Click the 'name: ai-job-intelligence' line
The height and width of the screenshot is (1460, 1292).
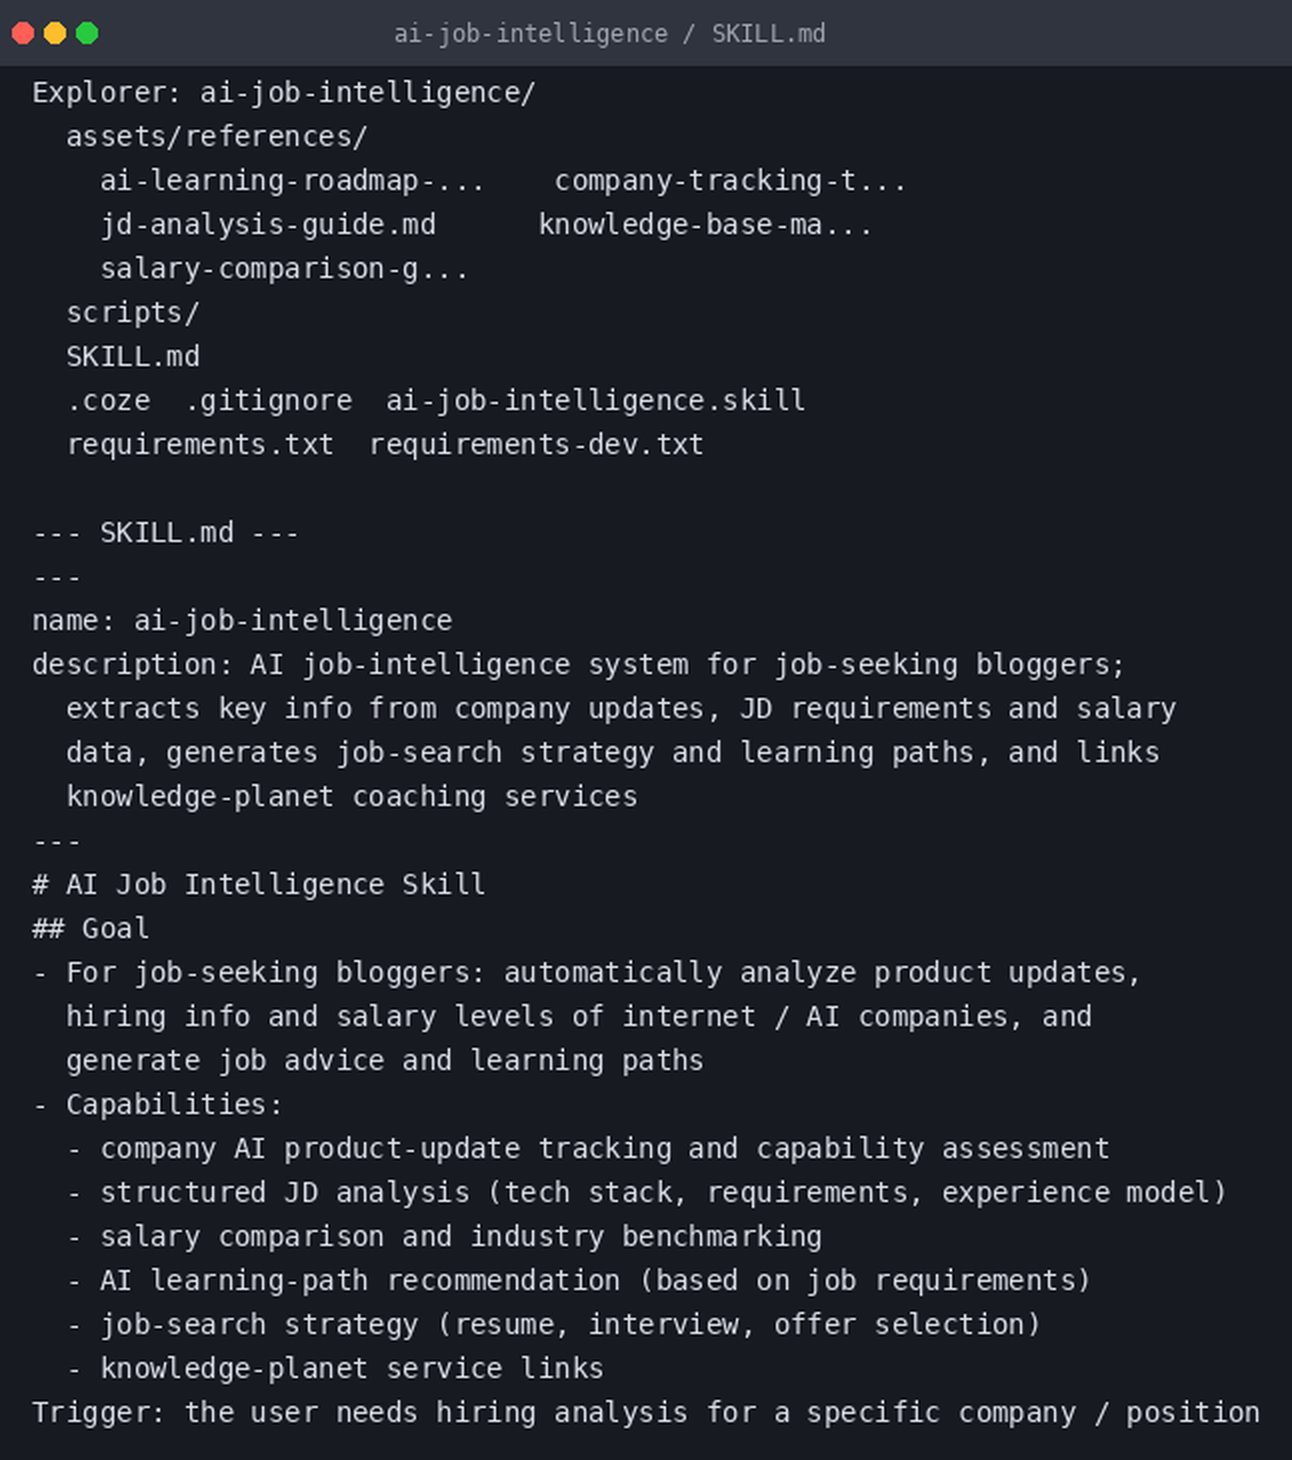click(x=242, y=620)
